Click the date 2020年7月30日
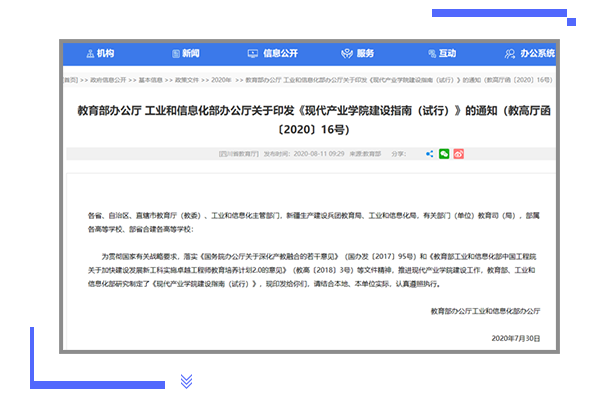The image size is (595, 397). pyautogui.click(x=516, y=338)
